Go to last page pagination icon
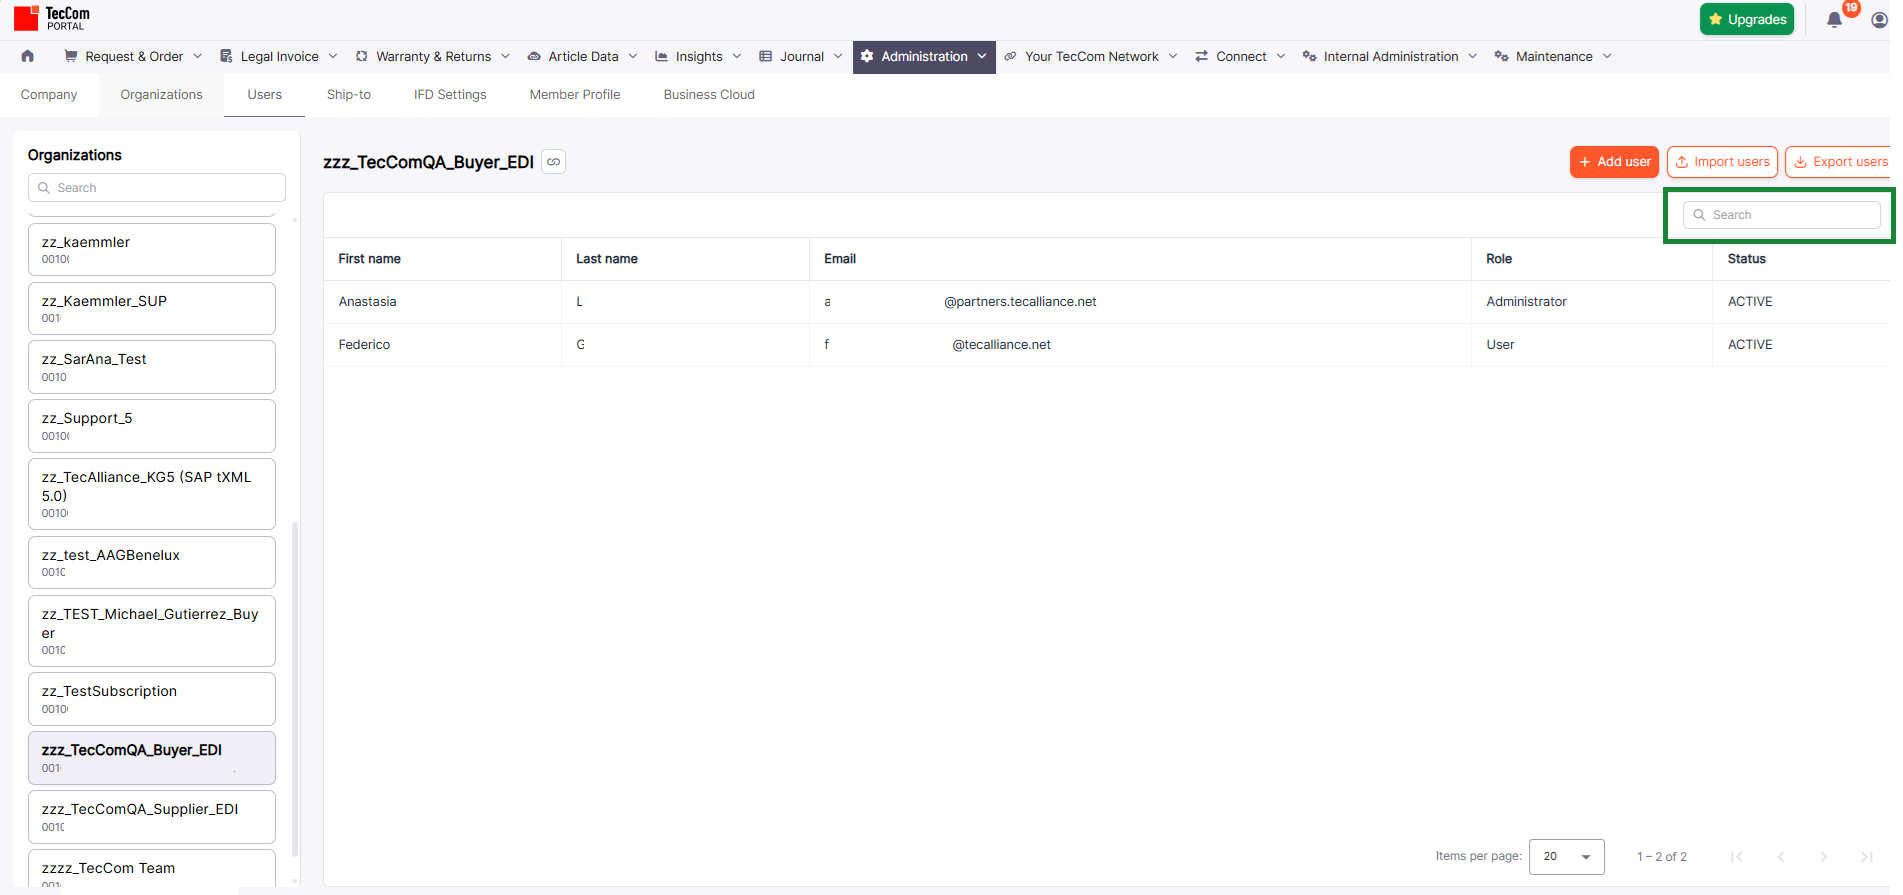Viewport: 1903px width, 895px height. pos(1867,857)
